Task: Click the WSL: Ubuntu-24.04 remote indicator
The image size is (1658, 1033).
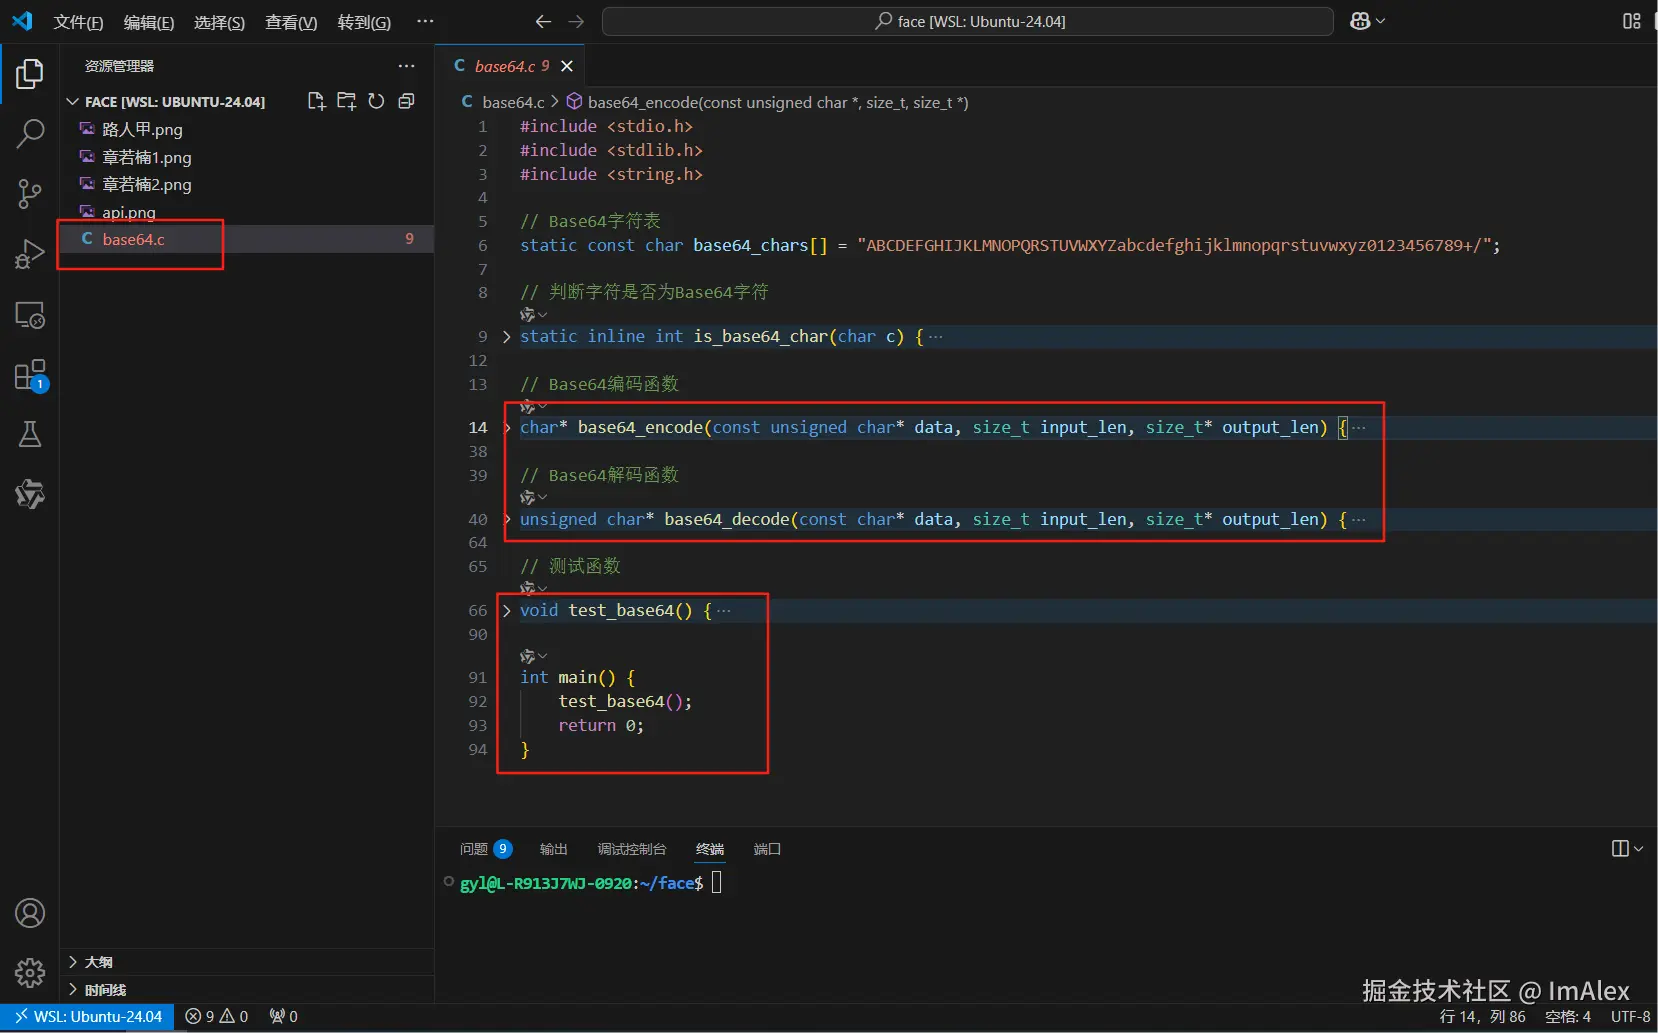Action: 88,1016
